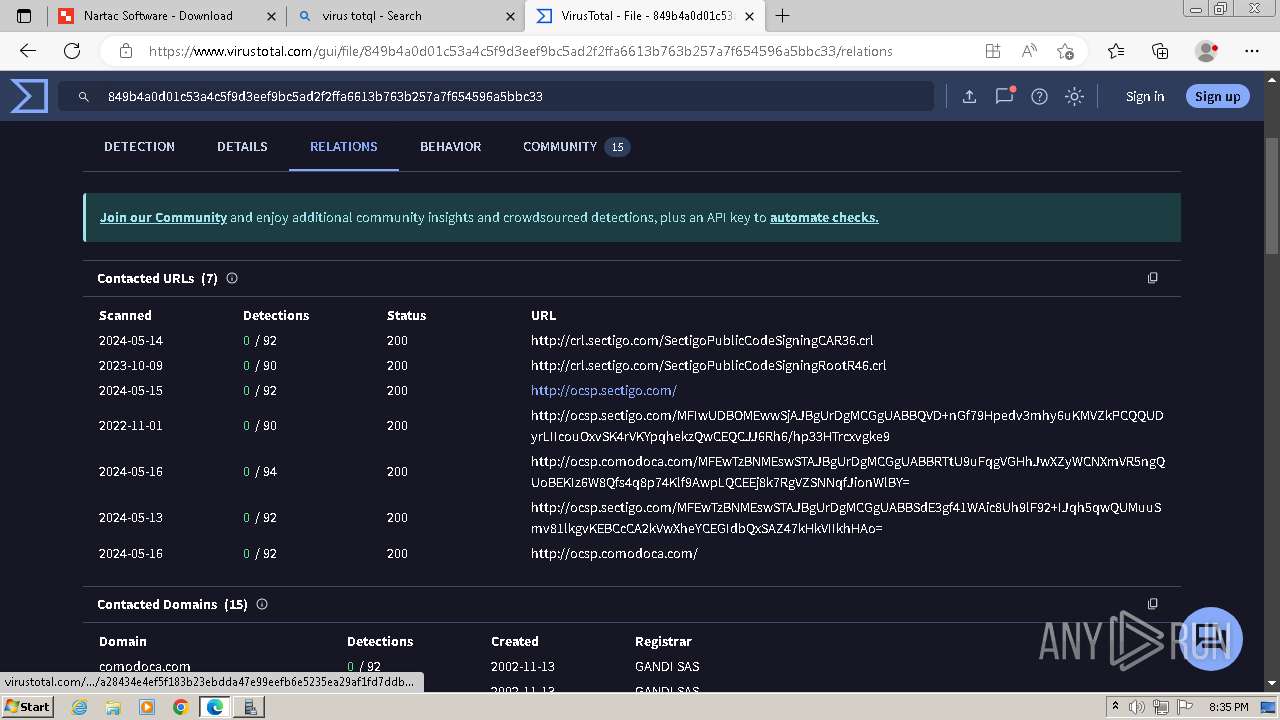The image size is (1280, 720).
Task: Click the site lock icon in address bar
Action: click(x=126, y=51)
